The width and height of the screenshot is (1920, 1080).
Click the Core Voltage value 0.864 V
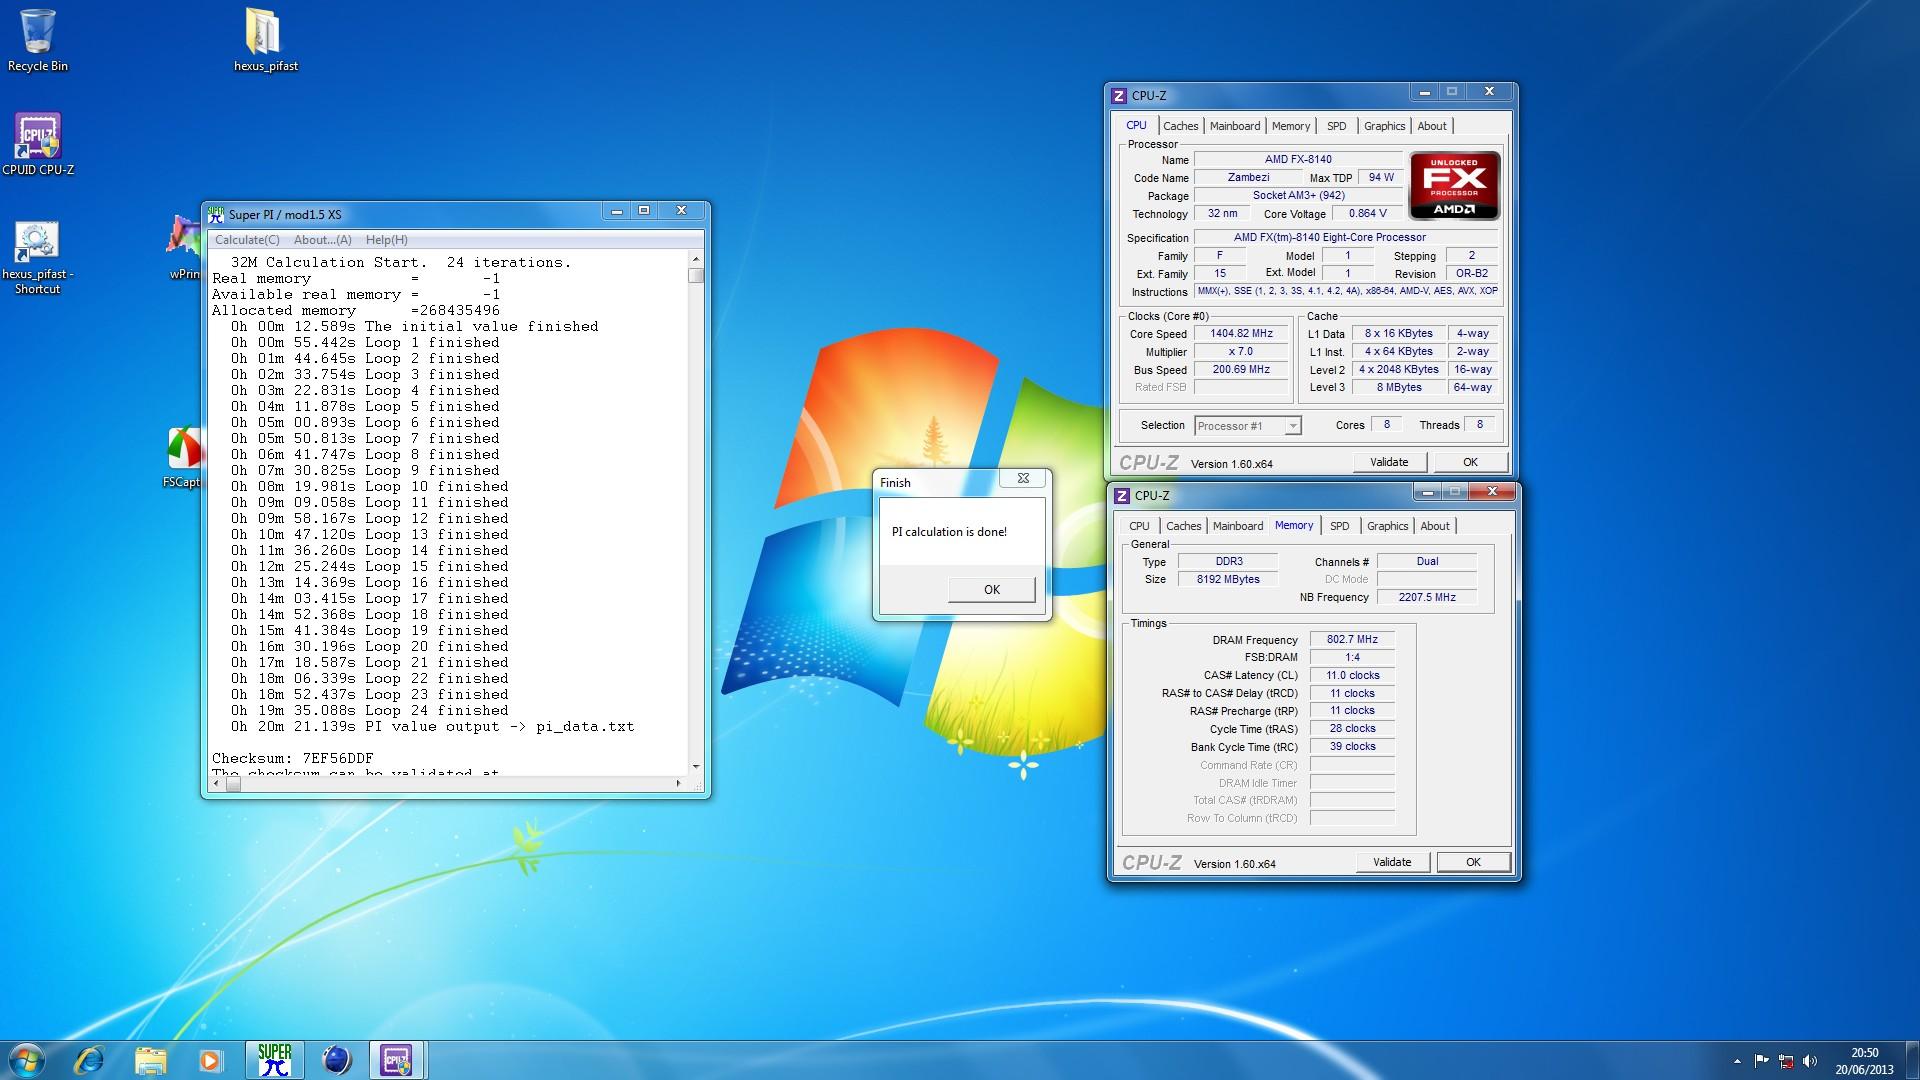point(1367,214)
